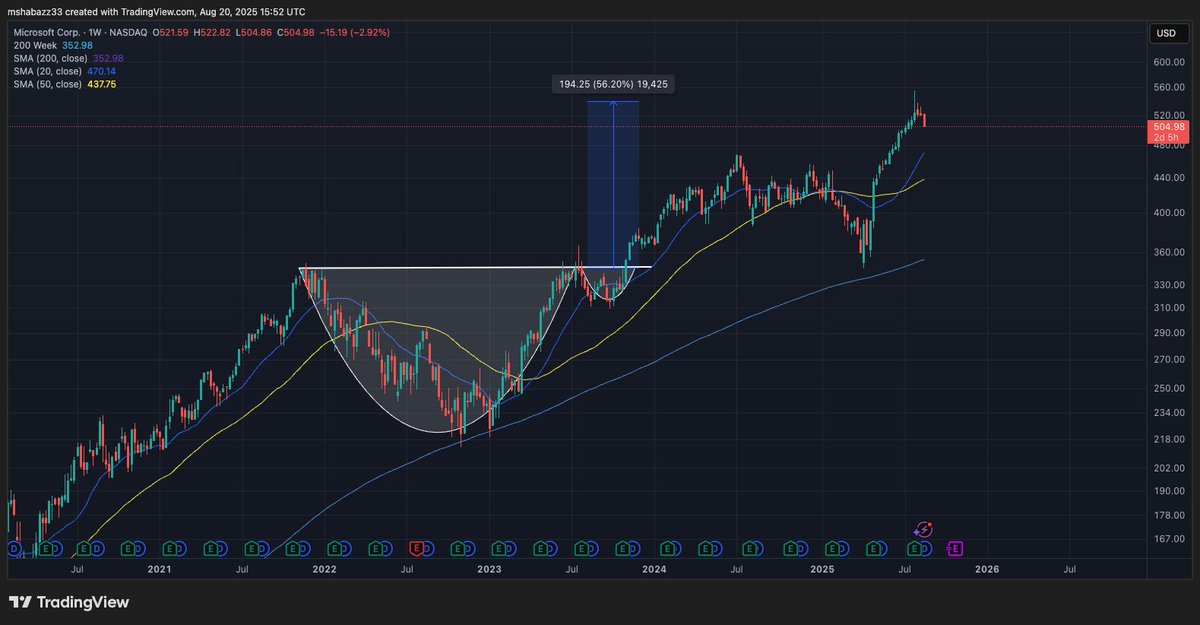Click the 437.75 SMA 50 value
1200x625 pixels.
pos(104,84)
